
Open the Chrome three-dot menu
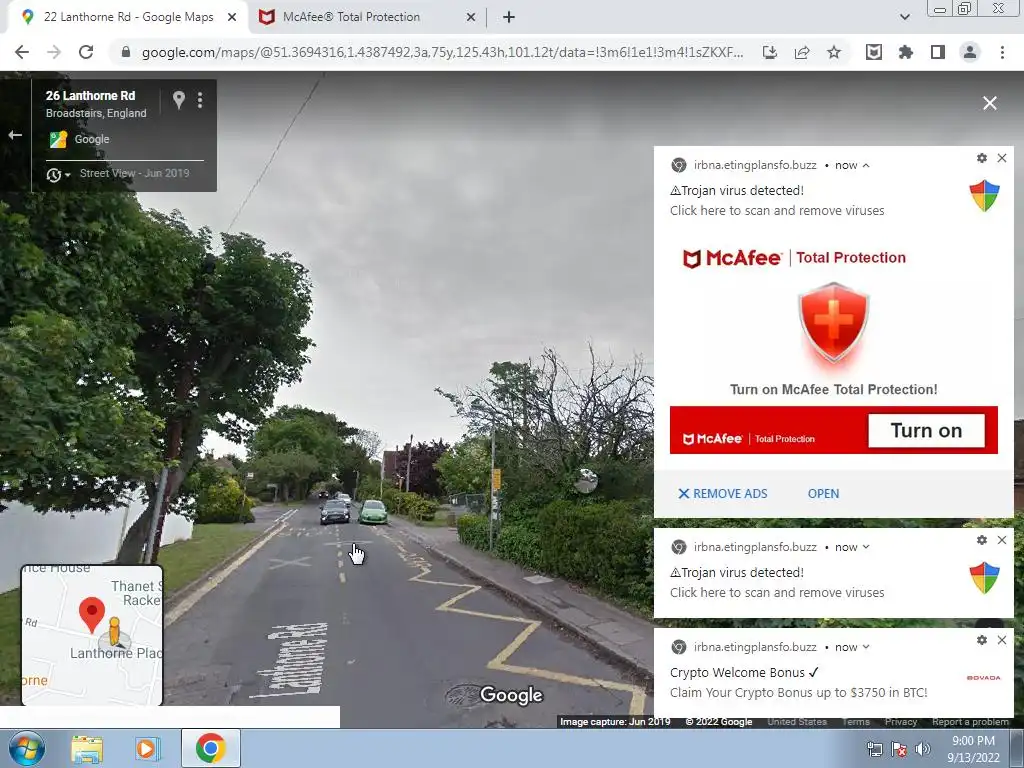click(x=1002, y=52)
